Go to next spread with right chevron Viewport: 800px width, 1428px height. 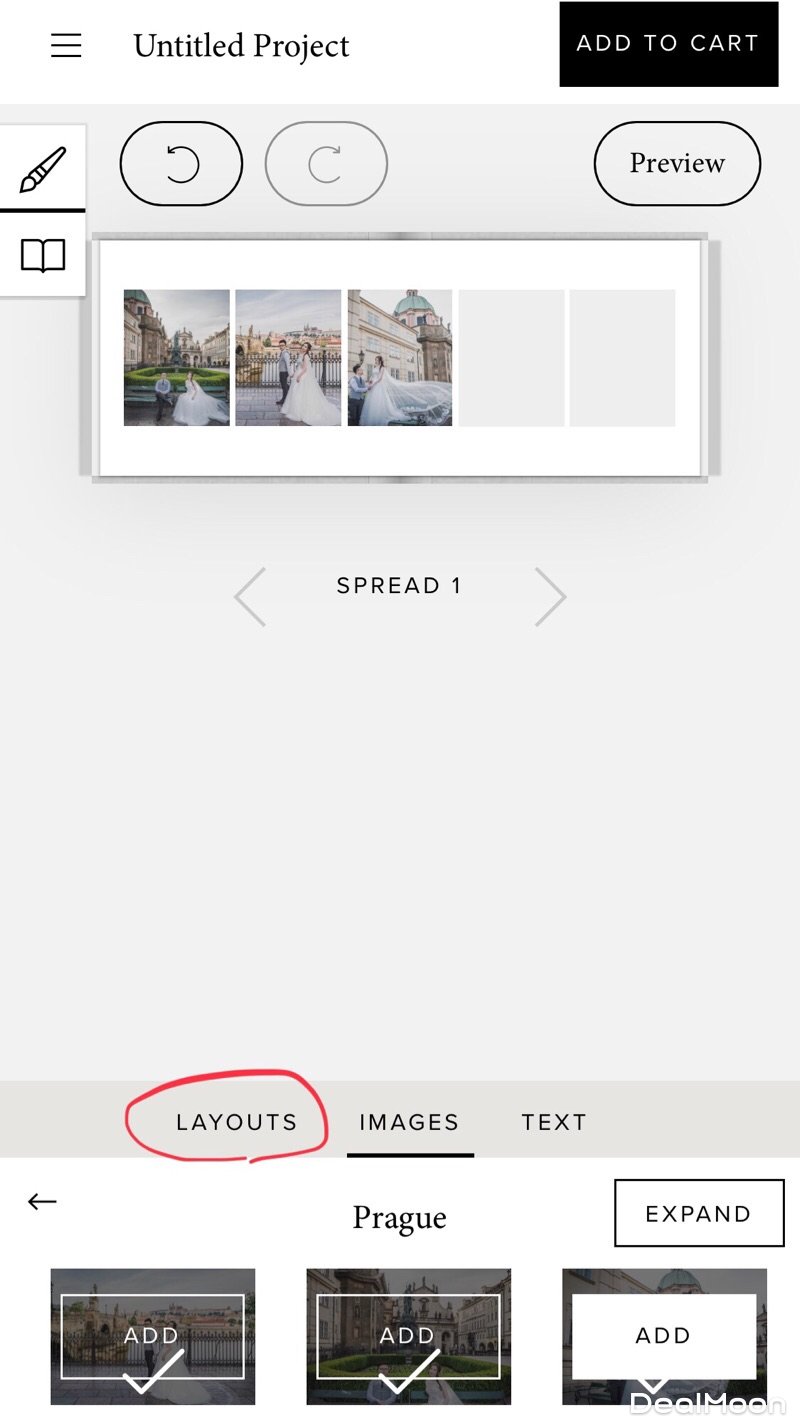[x=550, y=597]
